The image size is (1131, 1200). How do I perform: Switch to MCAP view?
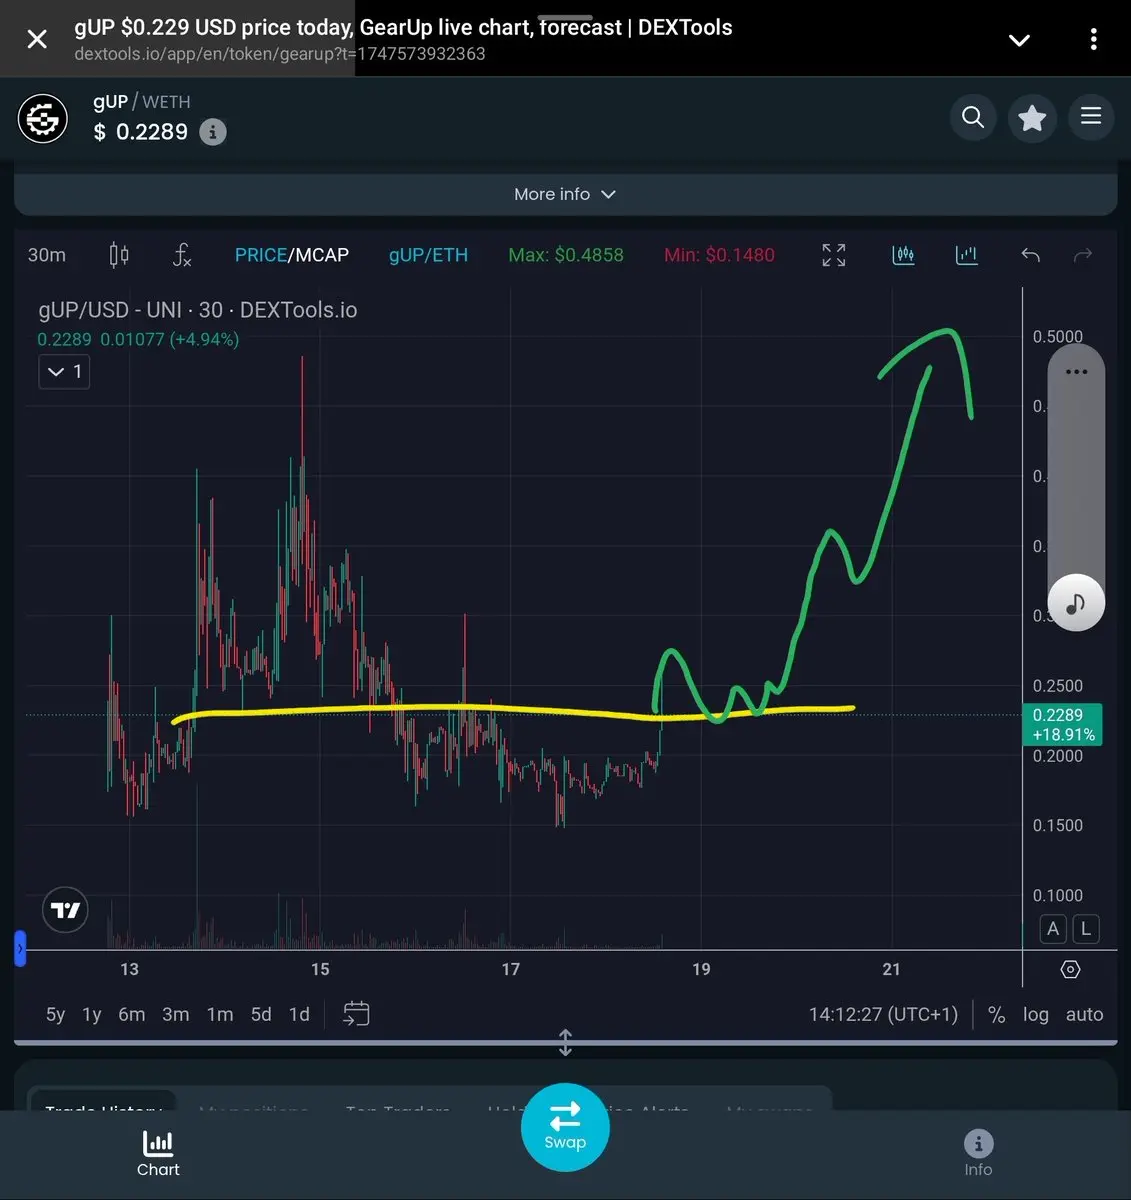pos(322,255)
